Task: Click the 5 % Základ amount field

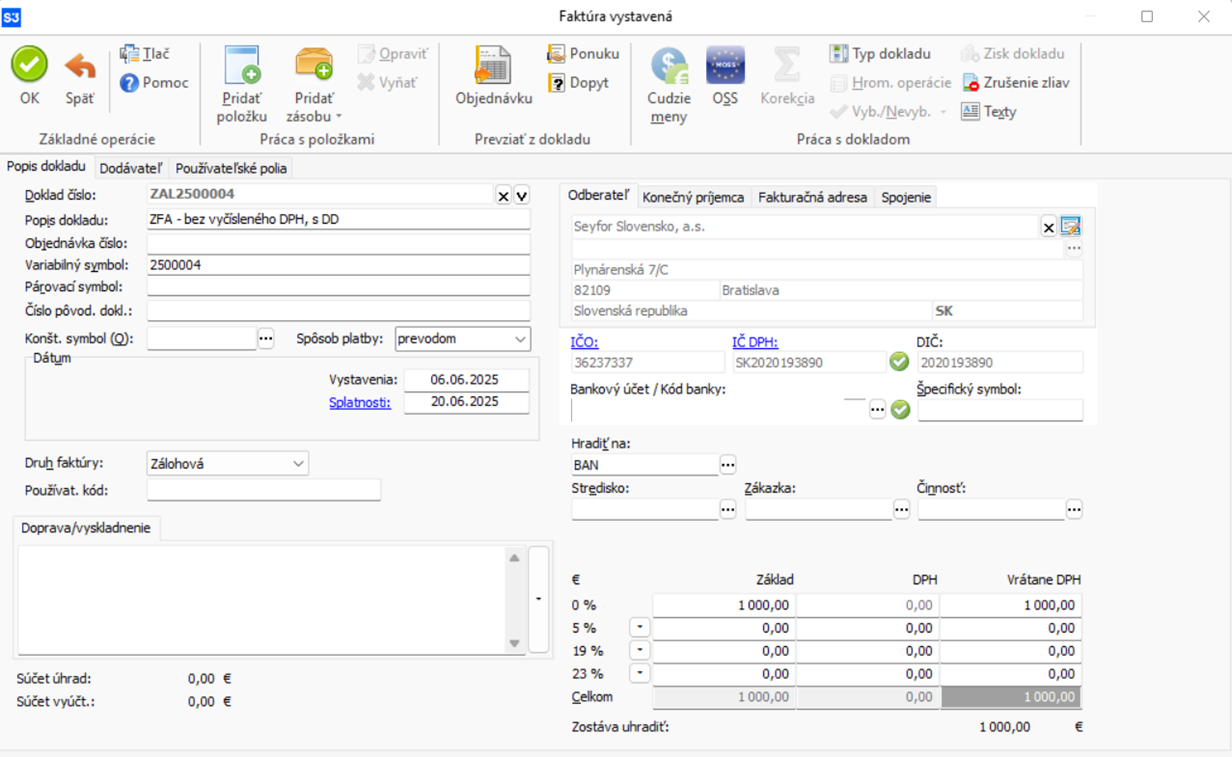Action: 724,628
